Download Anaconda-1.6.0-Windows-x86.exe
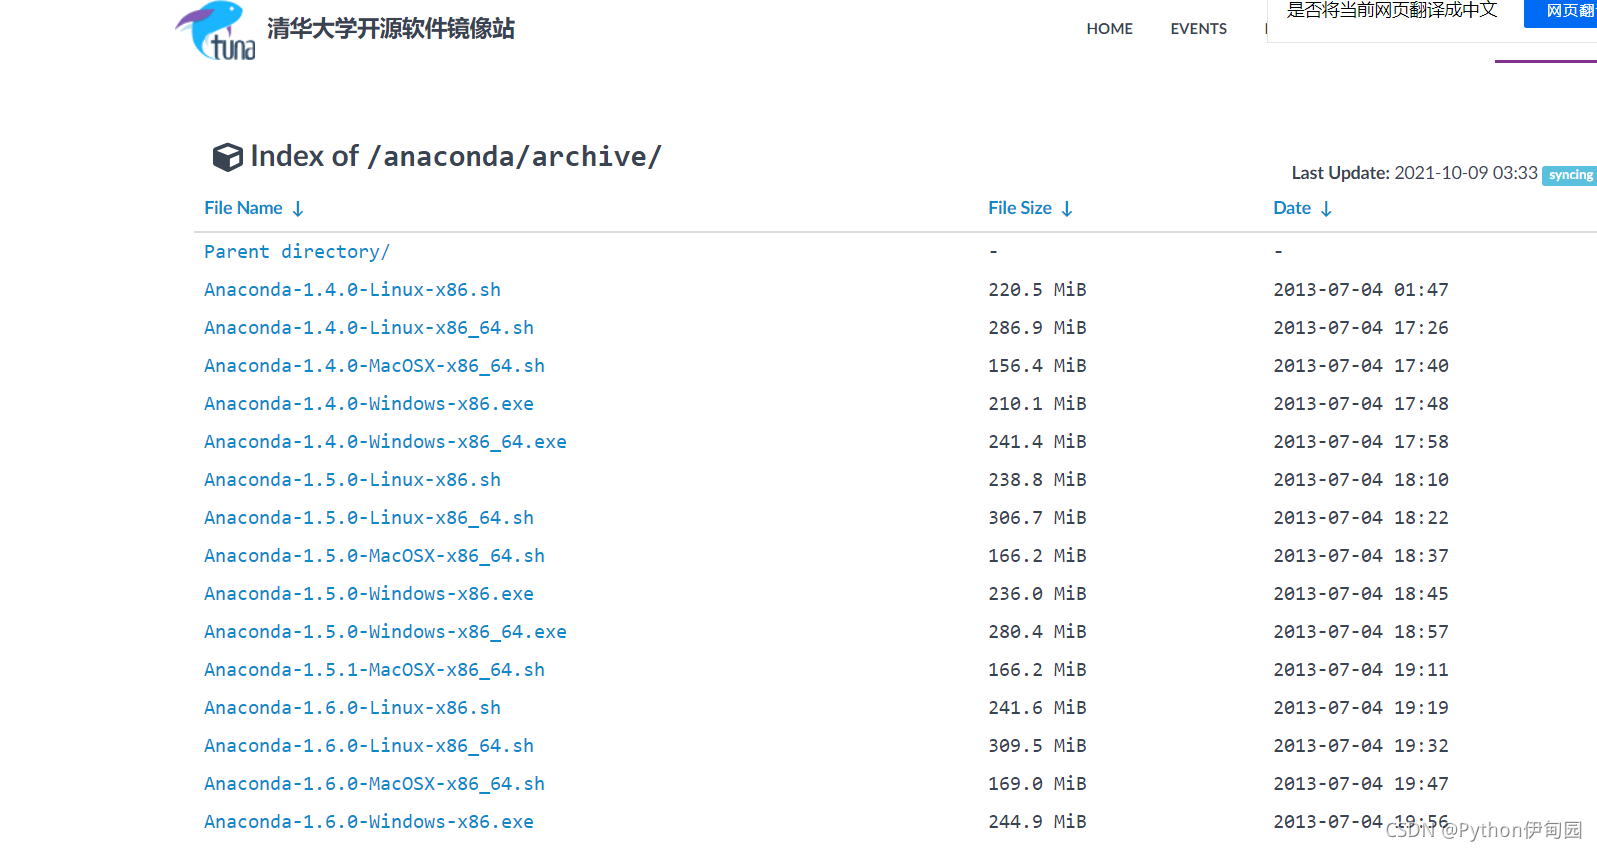This screenshot has width=1597, height=851. [369, 822]
